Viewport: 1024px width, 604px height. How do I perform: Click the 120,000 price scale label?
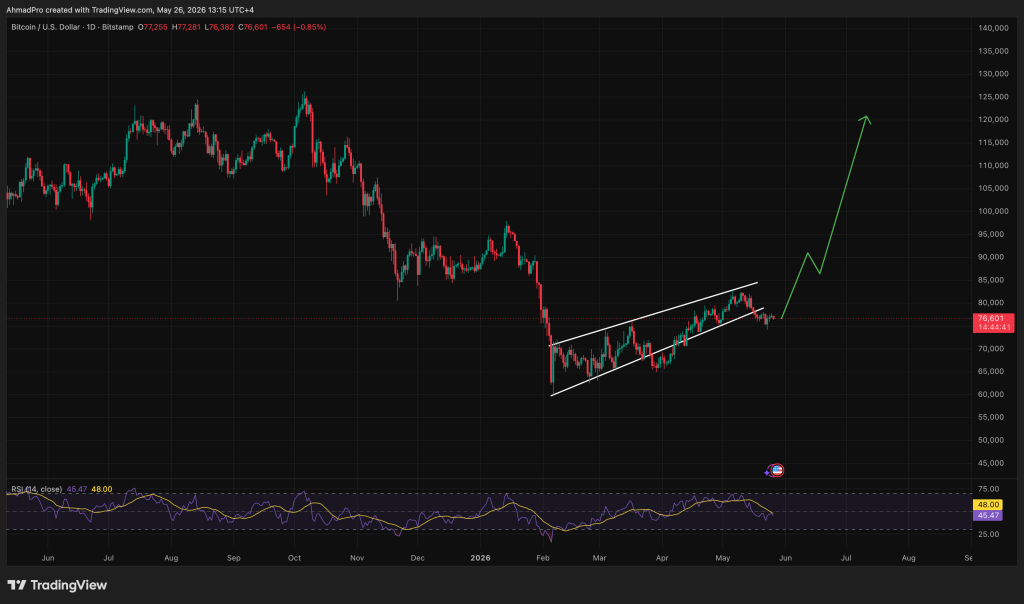[993, 119]
